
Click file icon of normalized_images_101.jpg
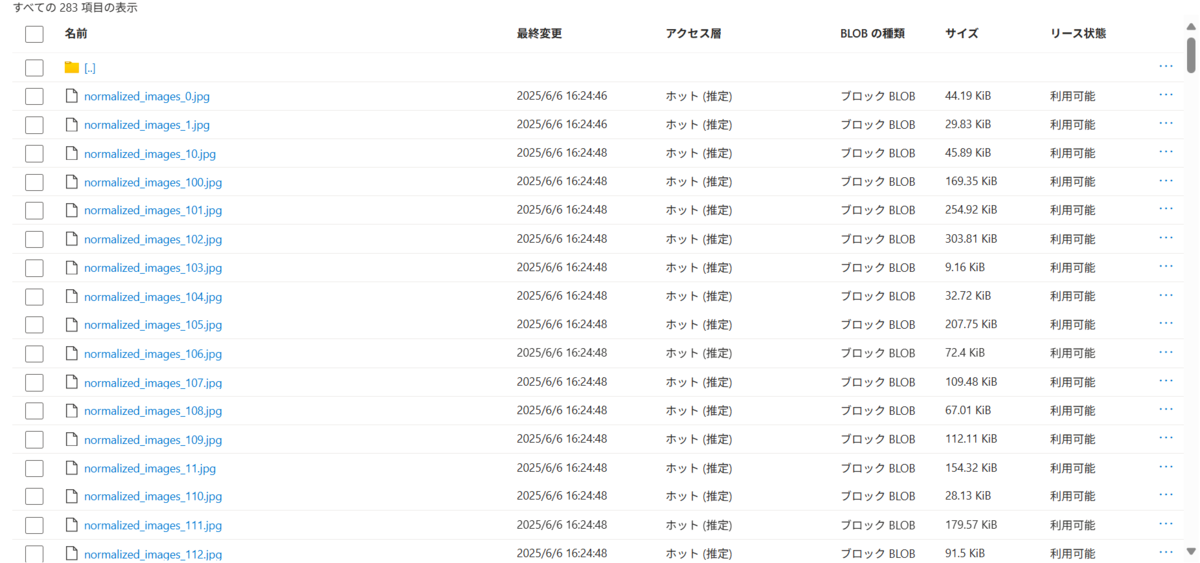pyautogui.click(x=71, y=211)
